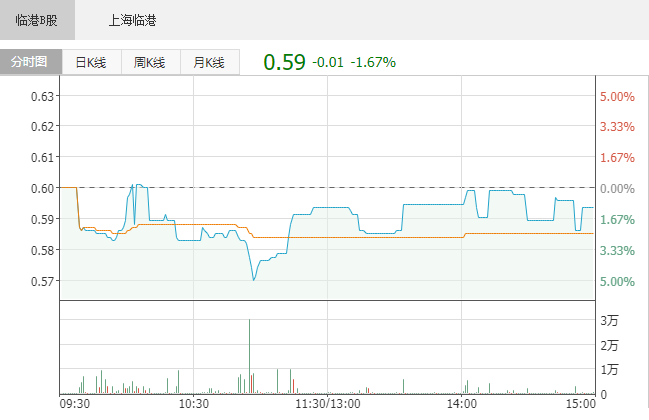Select the 14:00 time axis marker
The width and height of the screenshot is (649, 420).
pos(461,404)
